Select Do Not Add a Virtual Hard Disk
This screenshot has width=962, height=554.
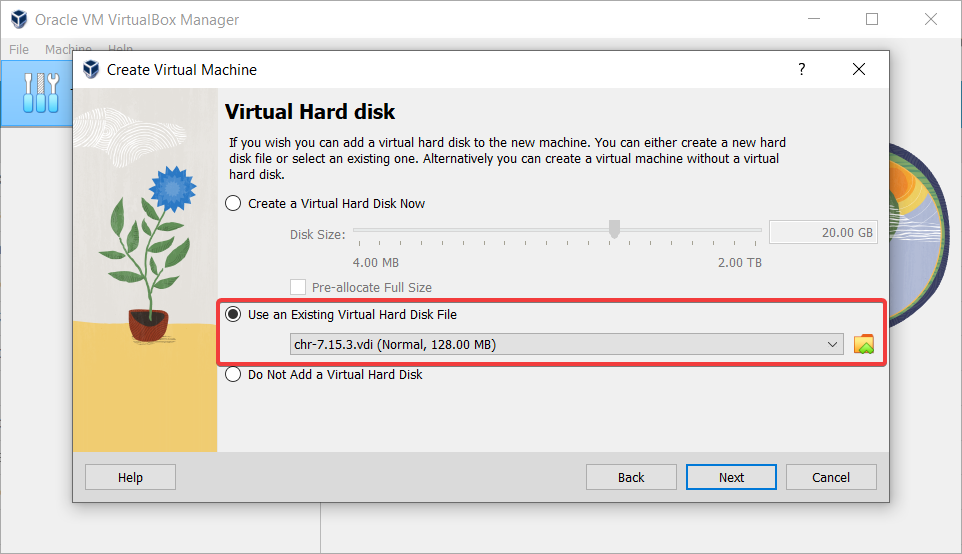(x=233, y=375)
